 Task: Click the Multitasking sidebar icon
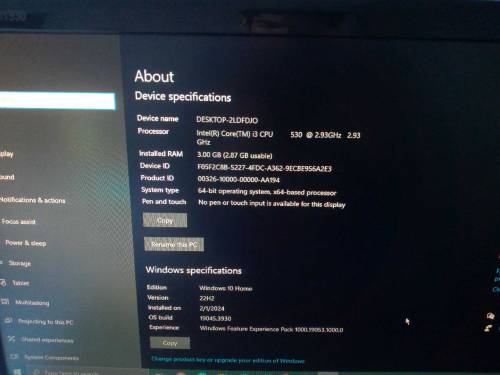click(x=5, y=302)
